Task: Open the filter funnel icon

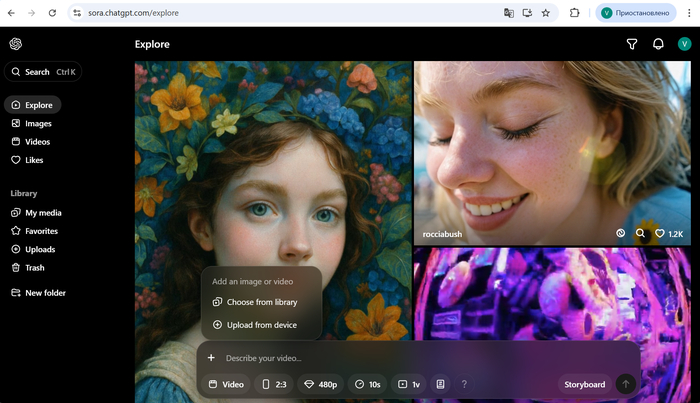Action: (x=632, y=44)
